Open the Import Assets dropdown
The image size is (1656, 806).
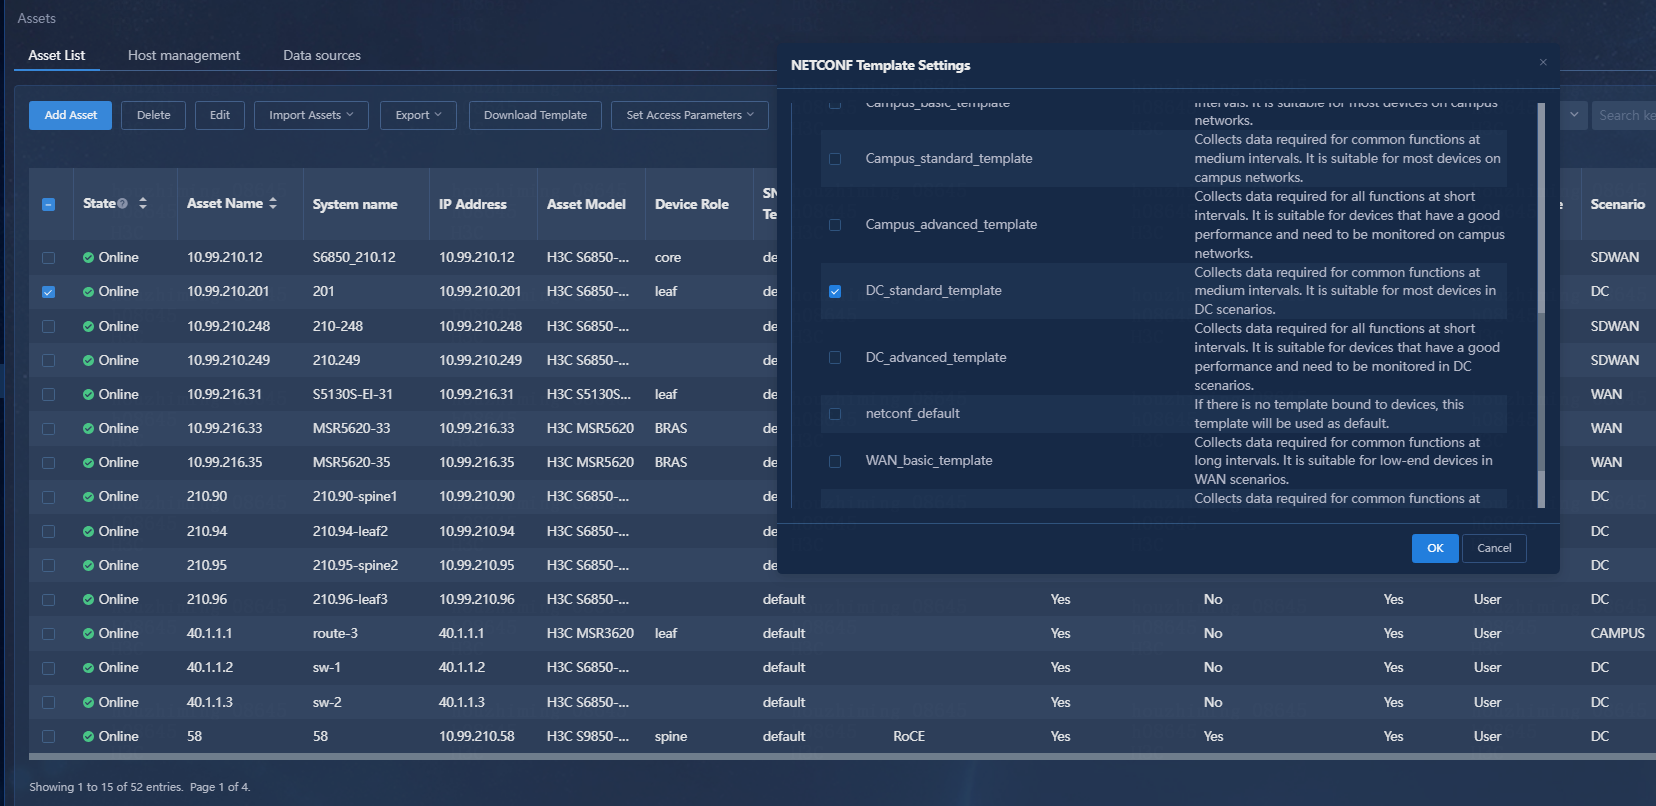click(311, 115)
